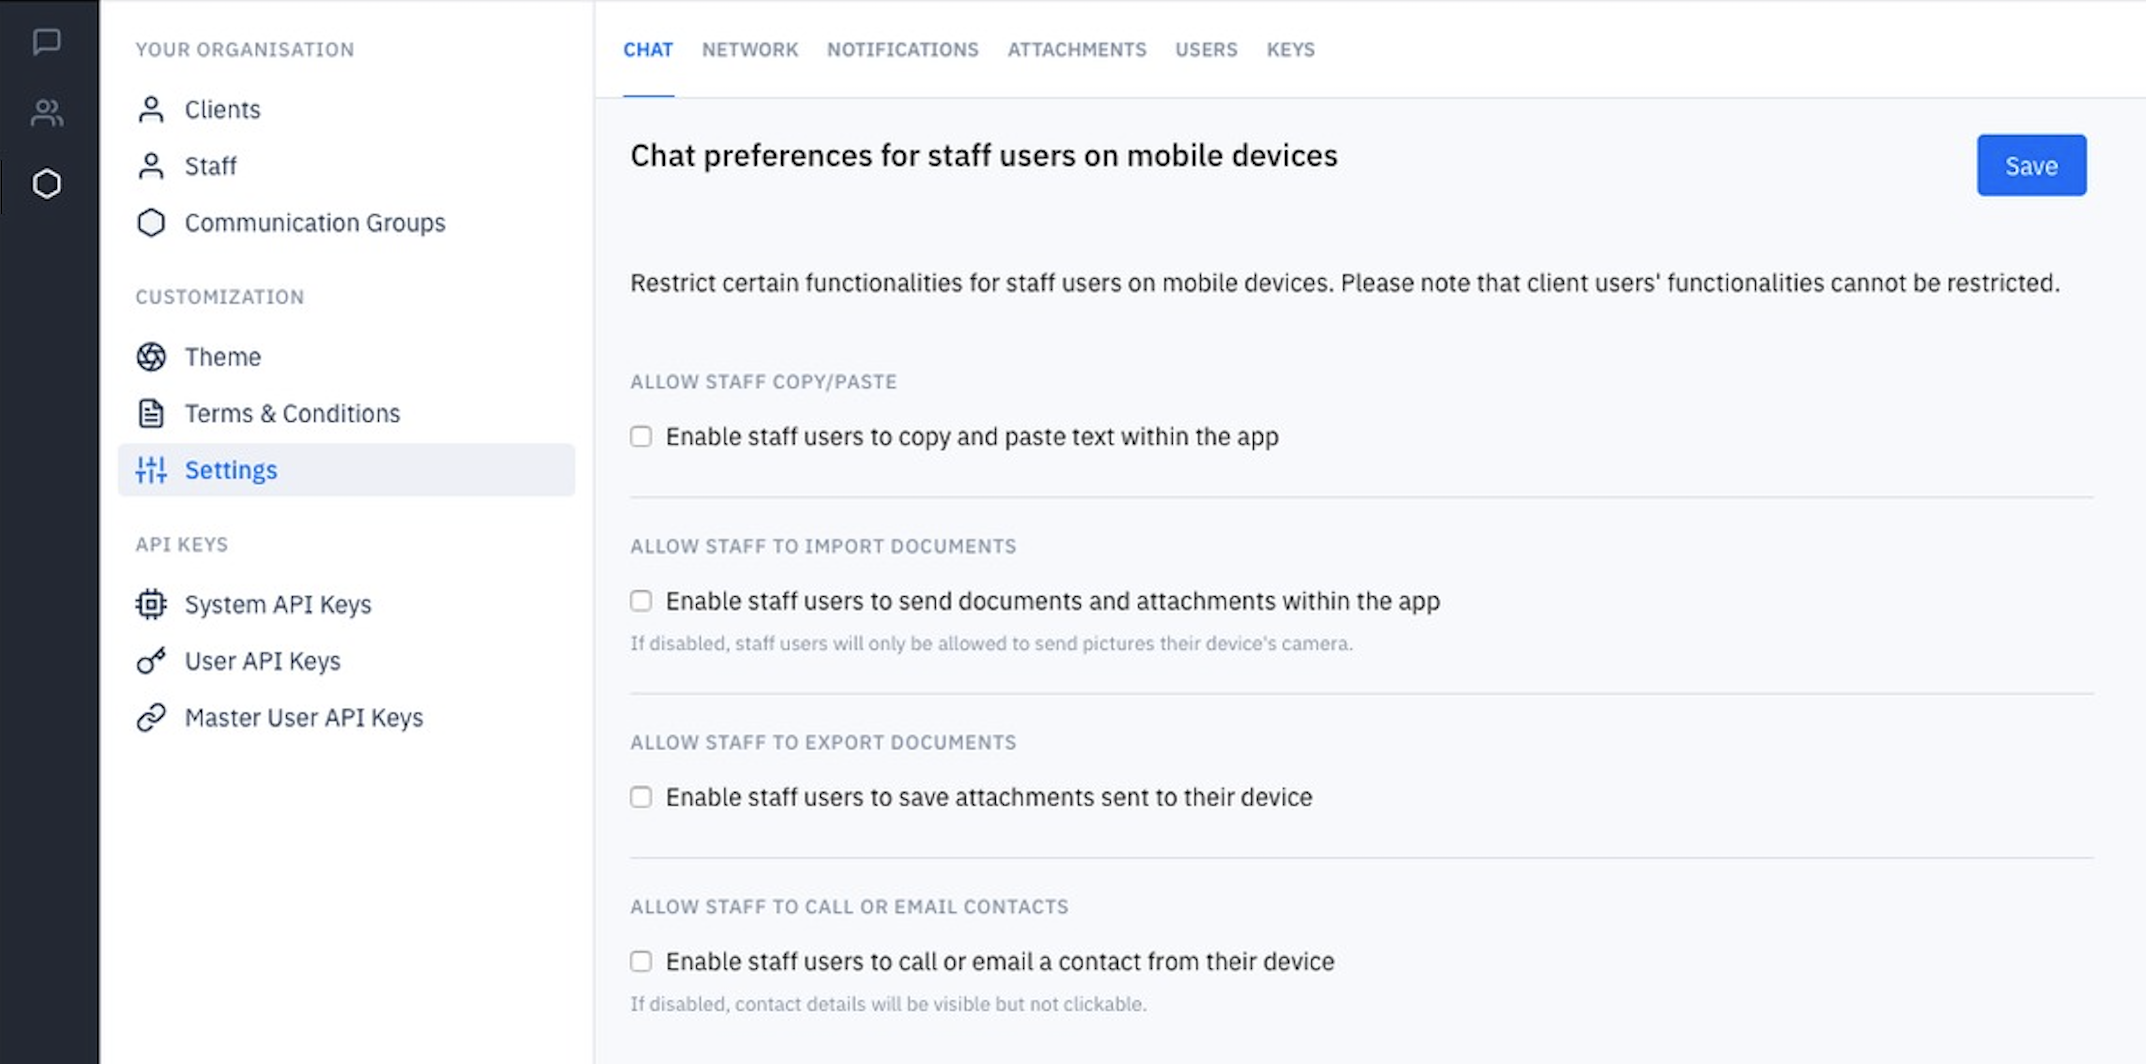Click the 'Your Organisation' sidebar heading
2146x1064 pixels.
click(245, 50)
